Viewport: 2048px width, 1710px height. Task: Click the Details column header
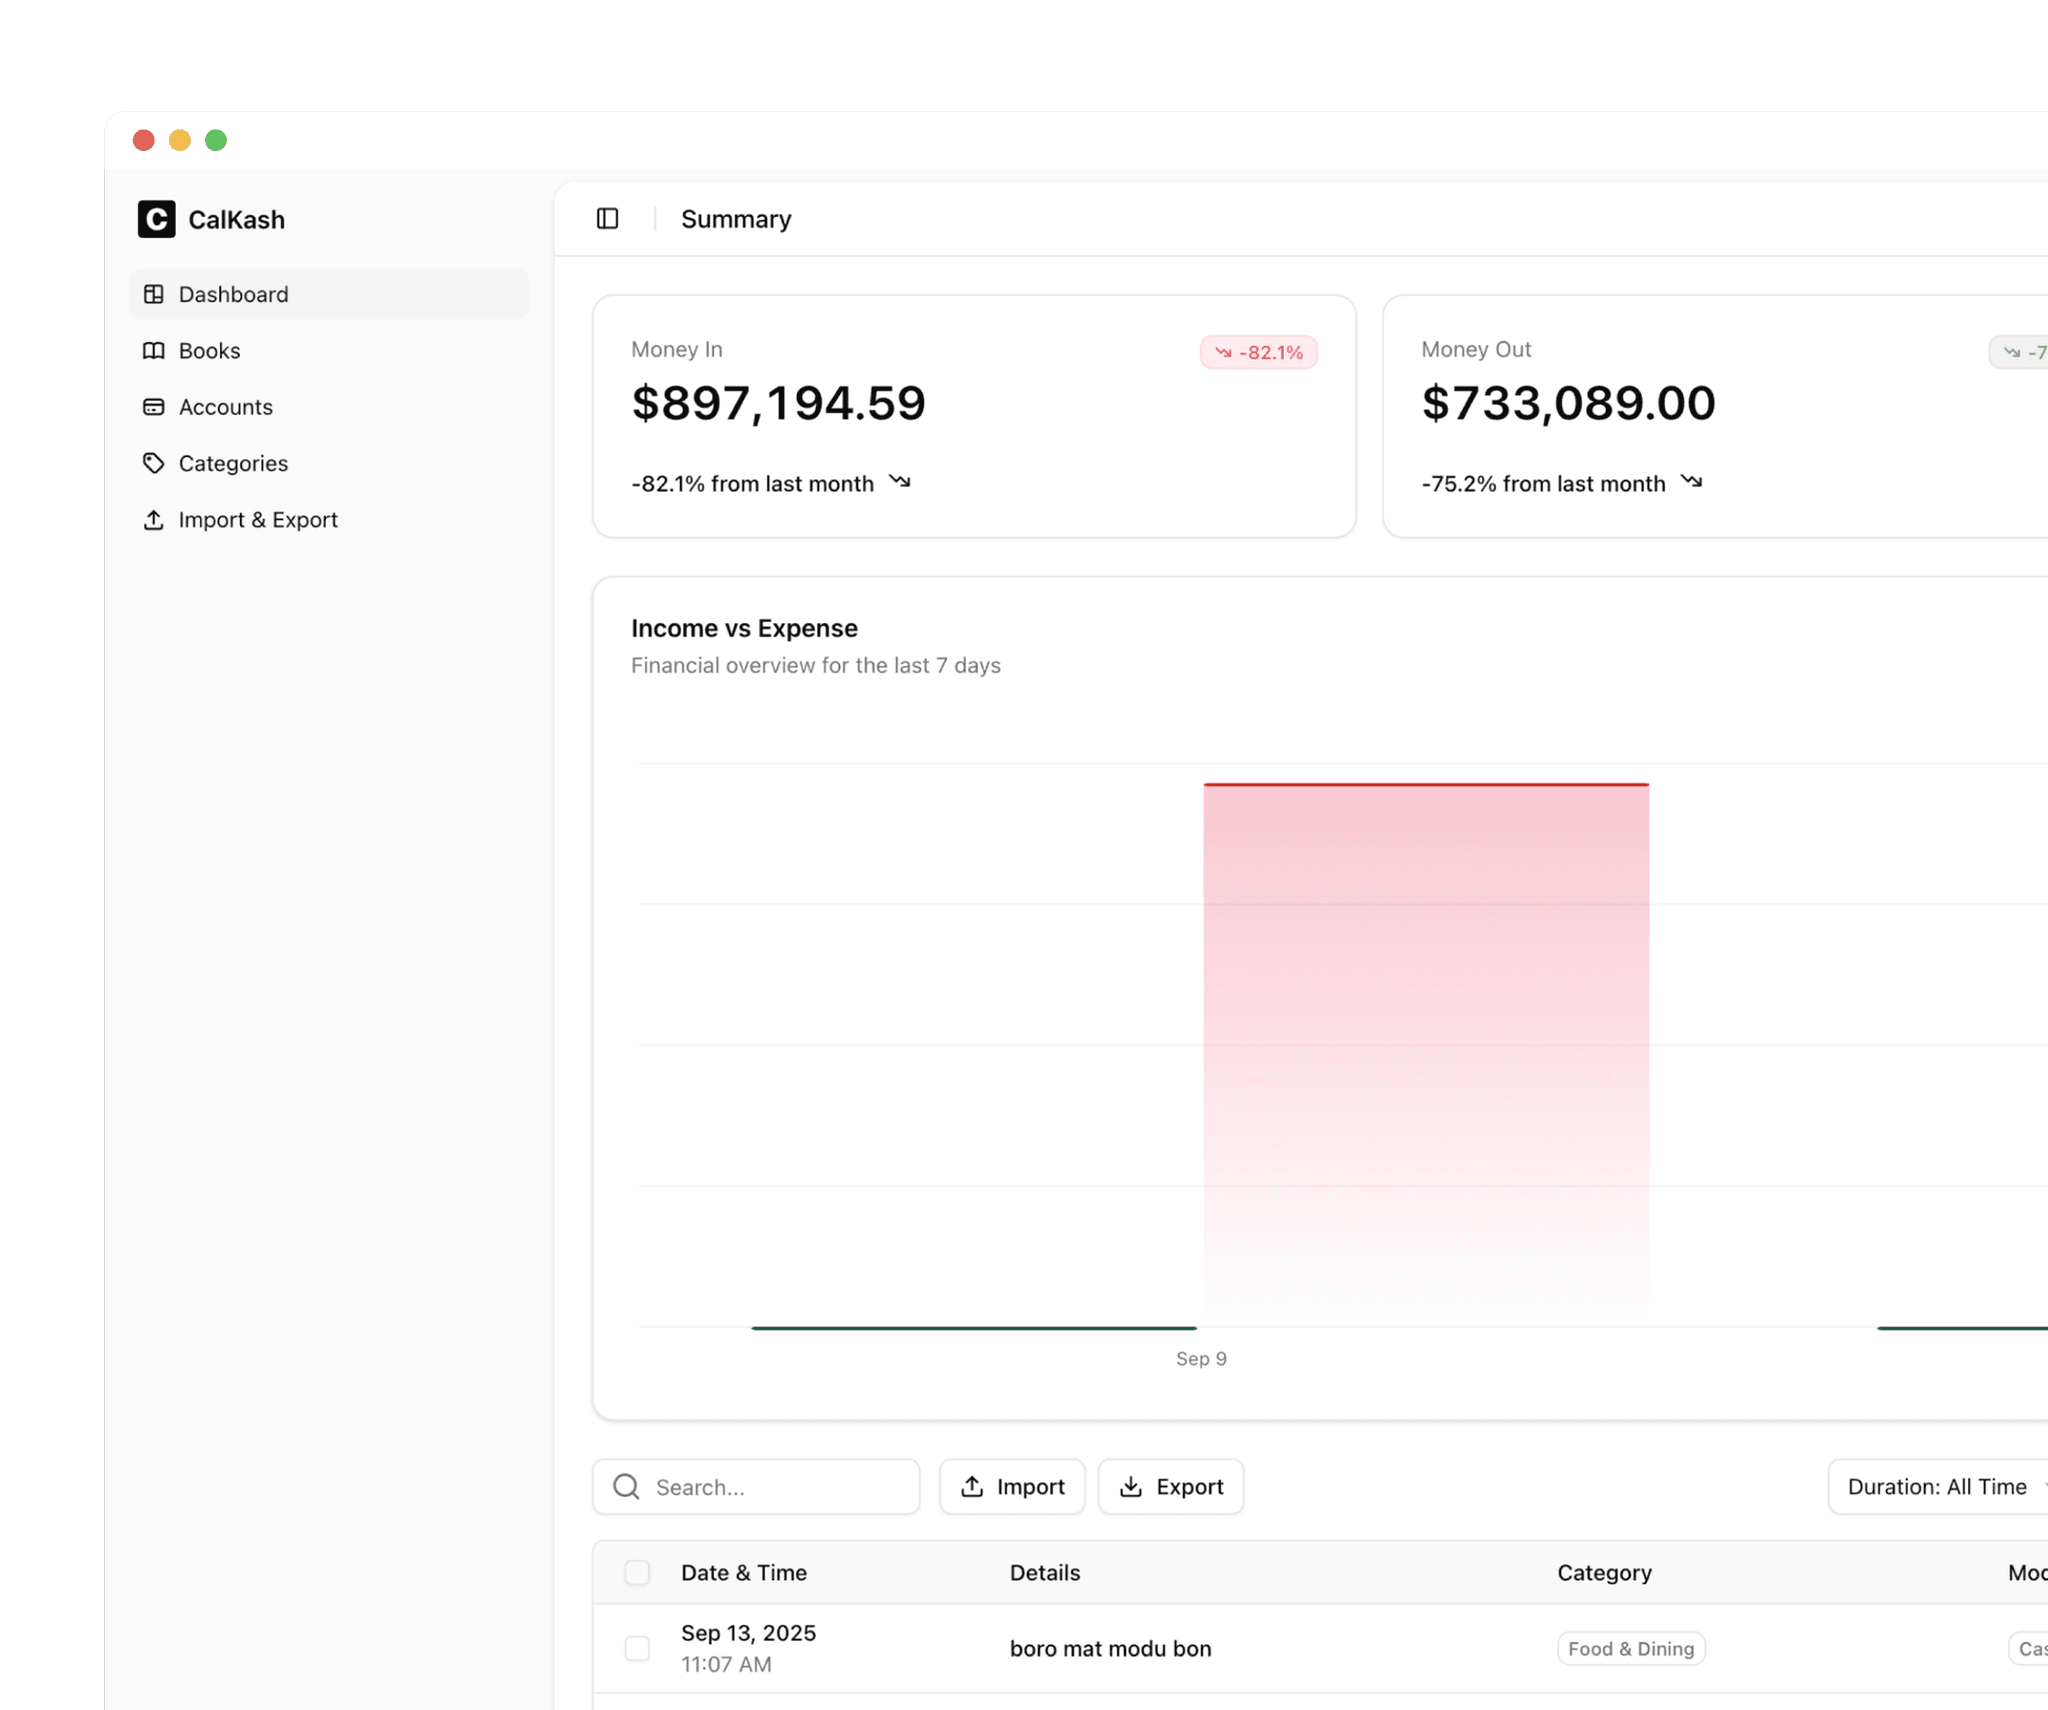coord(1045,1572)
